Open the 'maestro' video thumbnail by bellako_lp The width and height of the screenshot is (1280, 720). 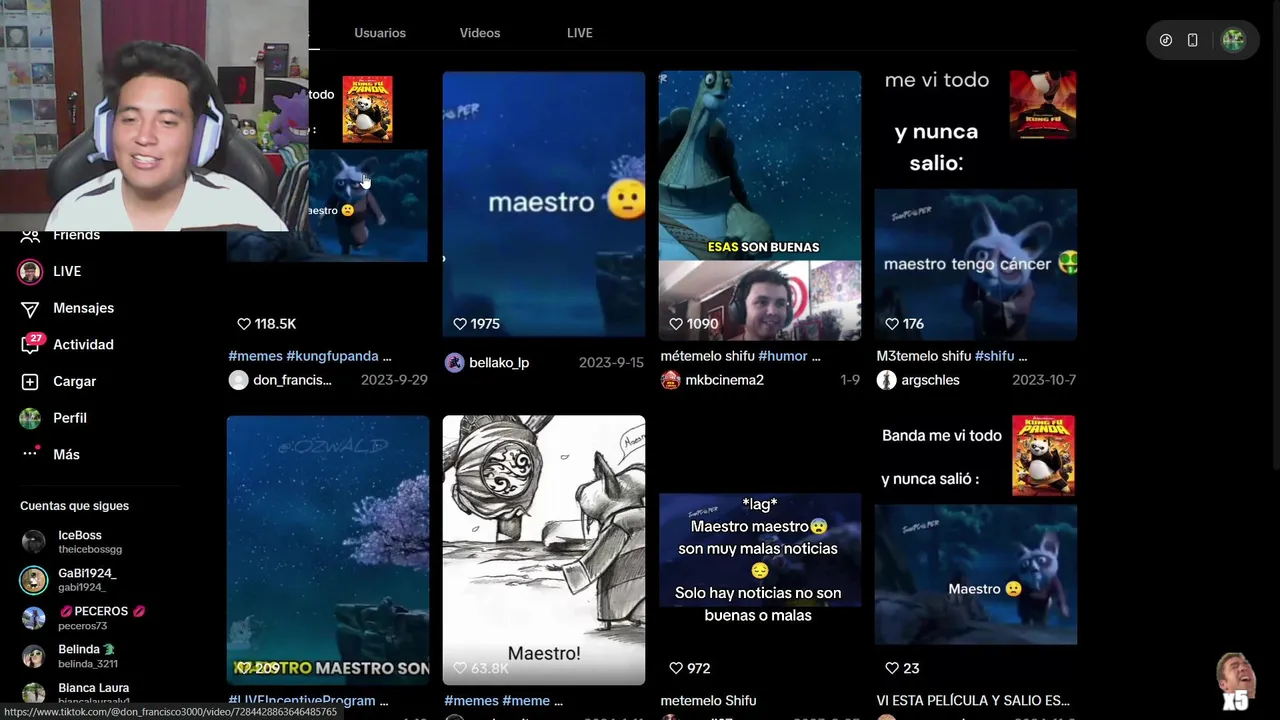[544, 204]
